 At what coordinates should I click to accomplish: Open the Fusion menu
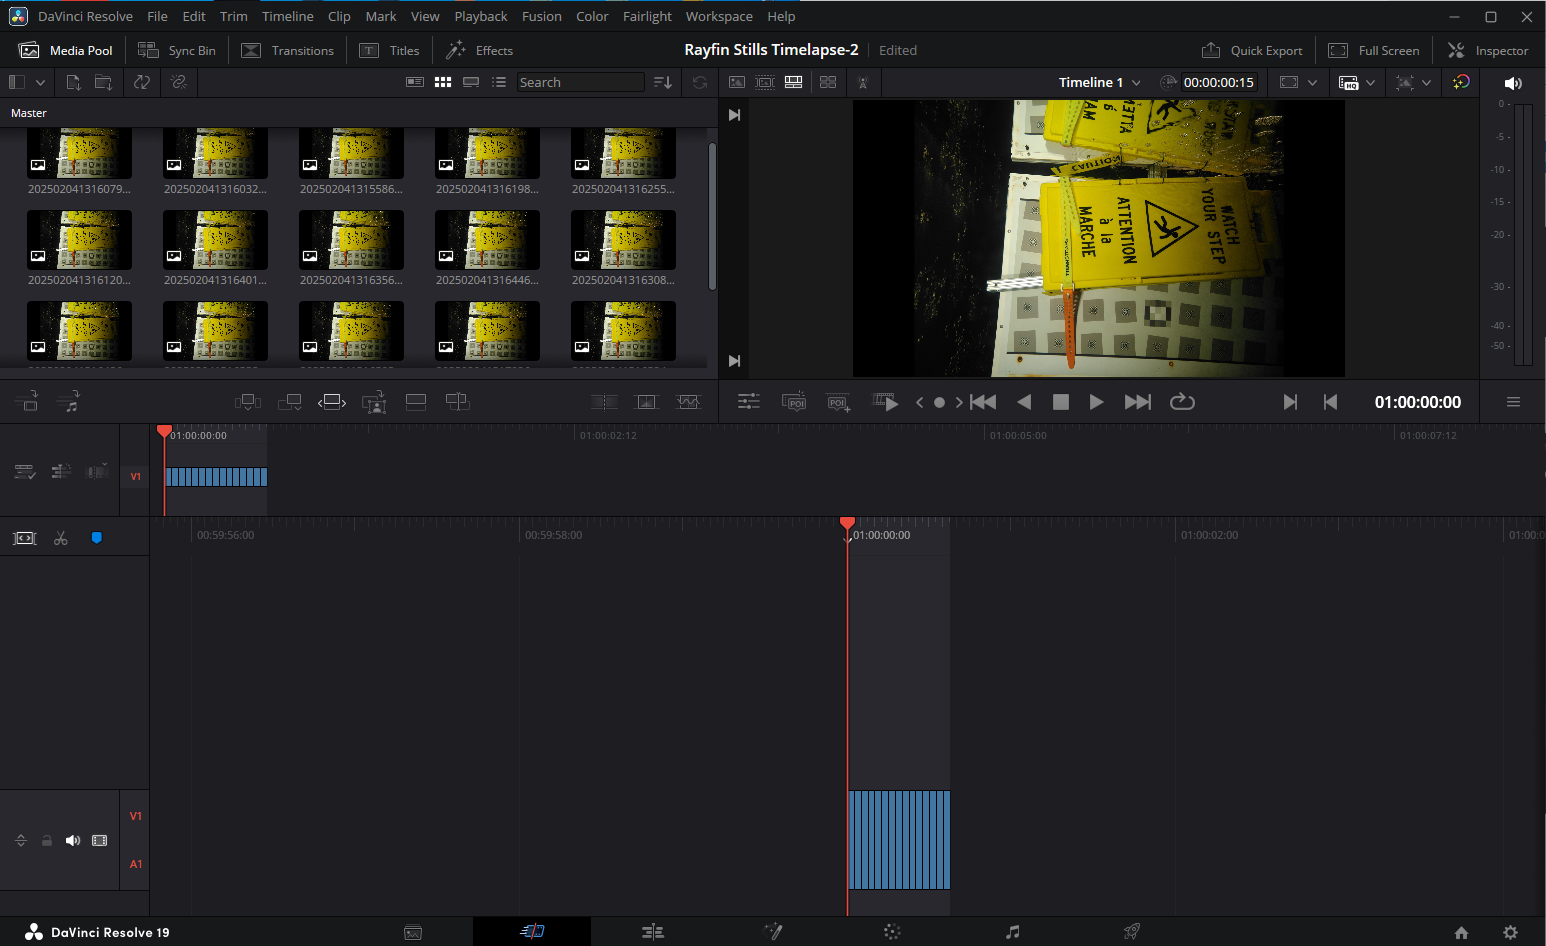coord(541,16)
